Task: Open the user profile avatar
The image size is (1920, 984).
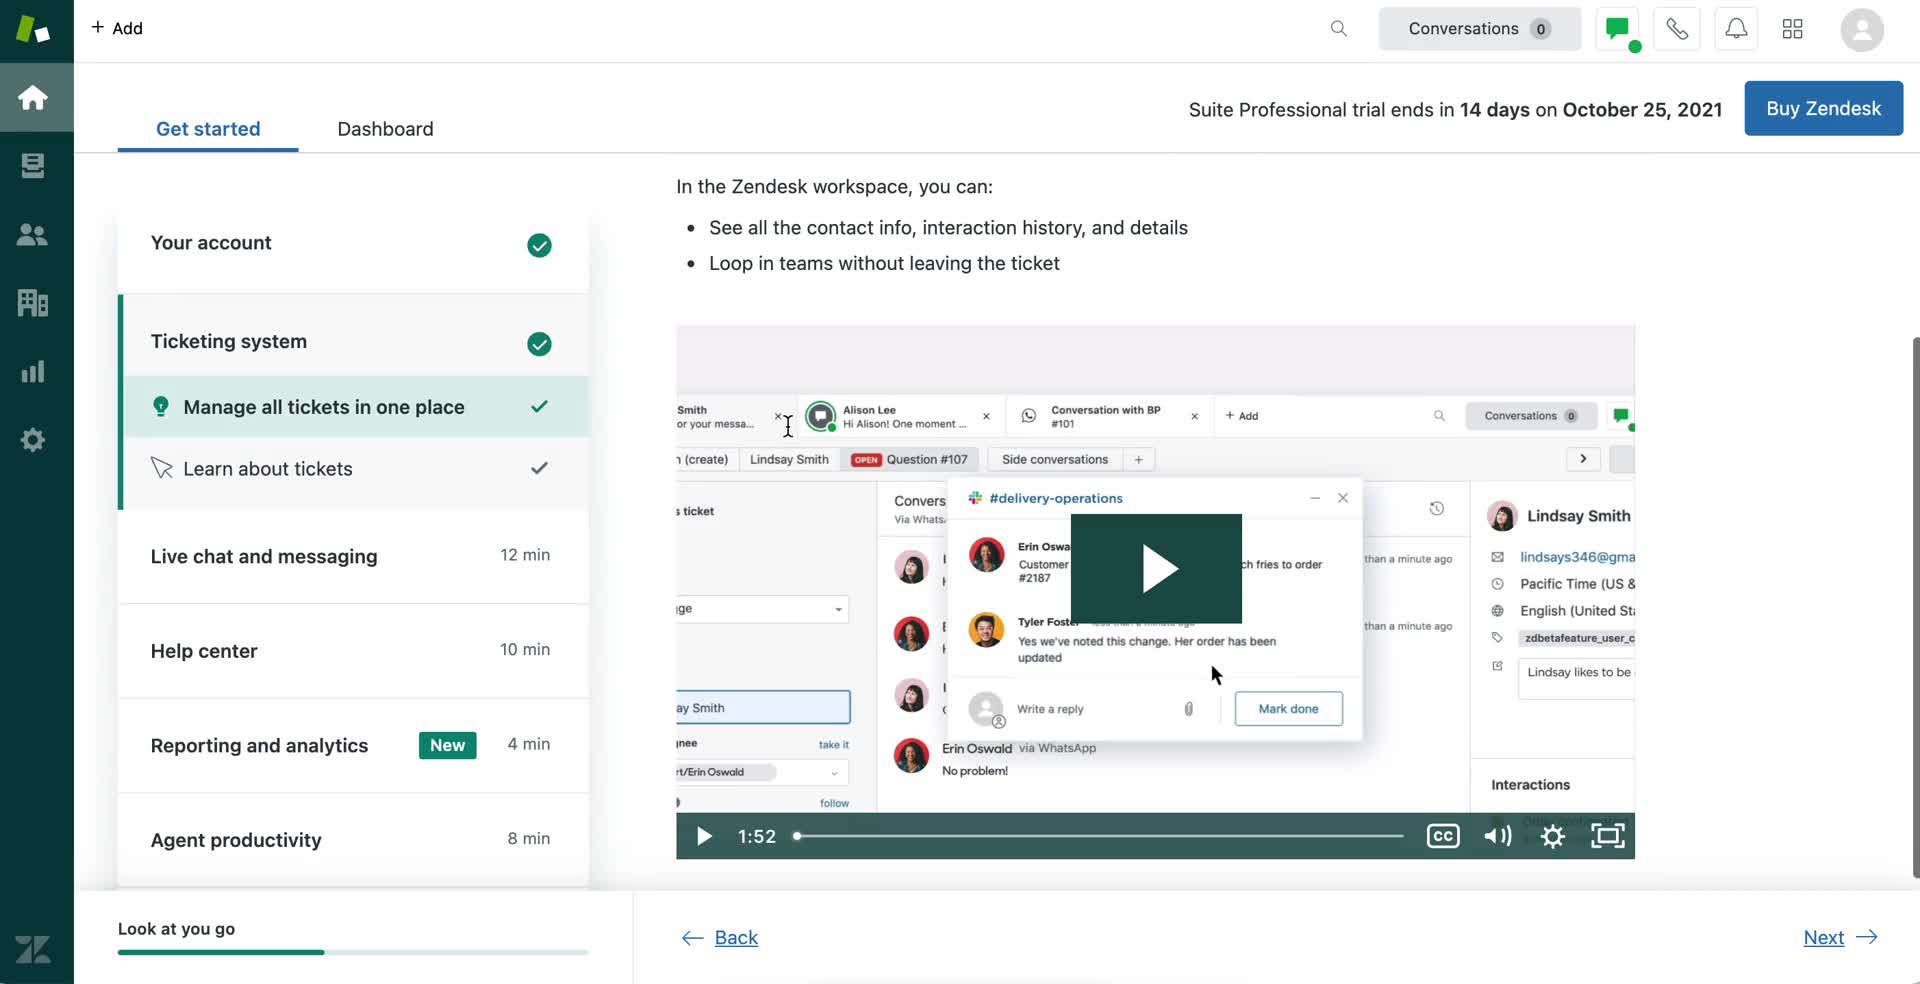Action: click(1862, 29)
